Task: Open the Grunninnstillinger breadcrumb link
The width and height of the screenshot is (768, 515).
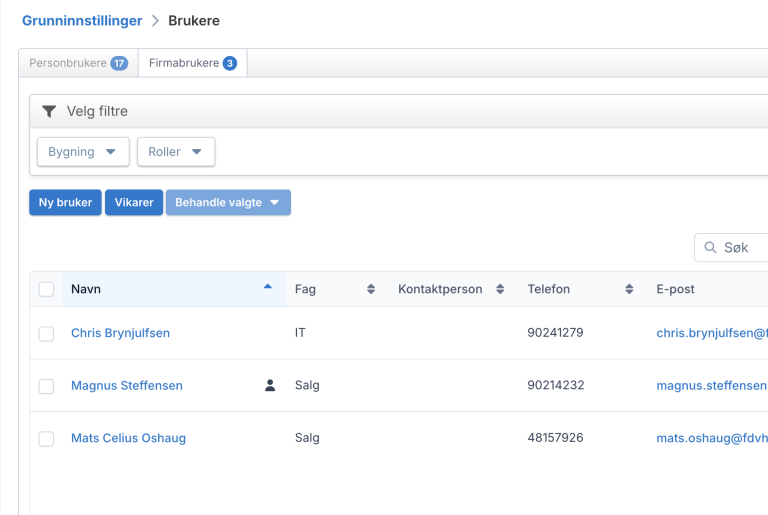Action: point(82,21)
